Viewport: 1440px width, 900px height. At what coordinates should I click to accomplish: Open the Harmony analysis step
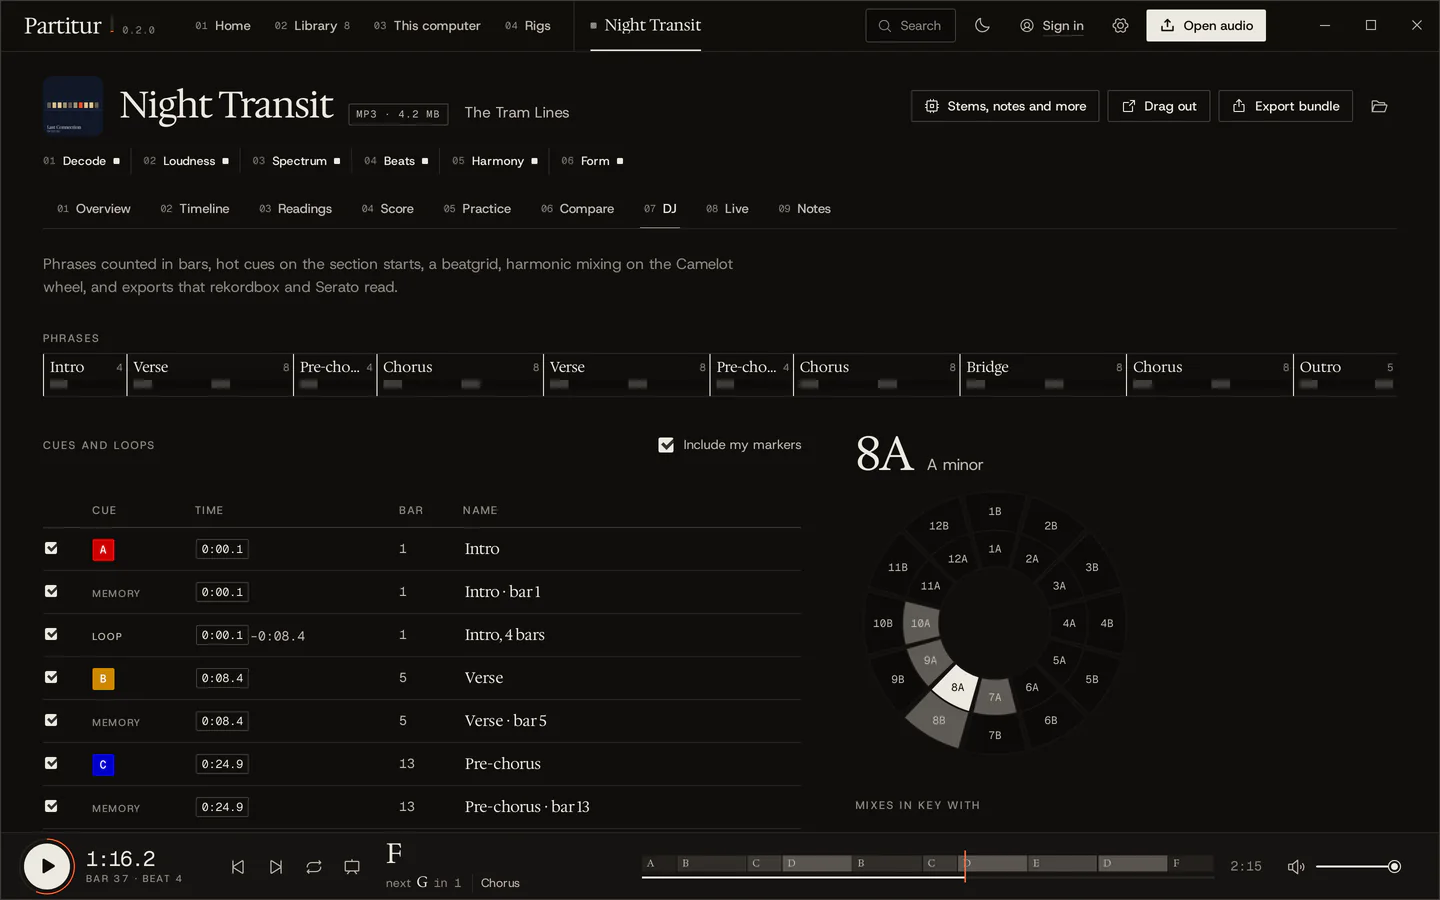[495, 161]
